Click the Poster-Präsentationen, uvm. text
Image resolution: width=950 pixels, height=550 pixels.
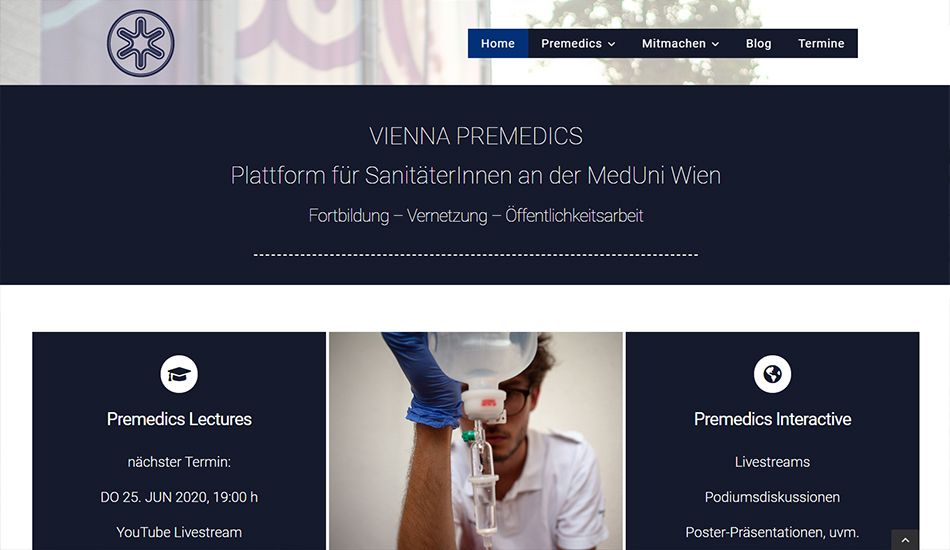pyautogui.click(x=772, y=532)
